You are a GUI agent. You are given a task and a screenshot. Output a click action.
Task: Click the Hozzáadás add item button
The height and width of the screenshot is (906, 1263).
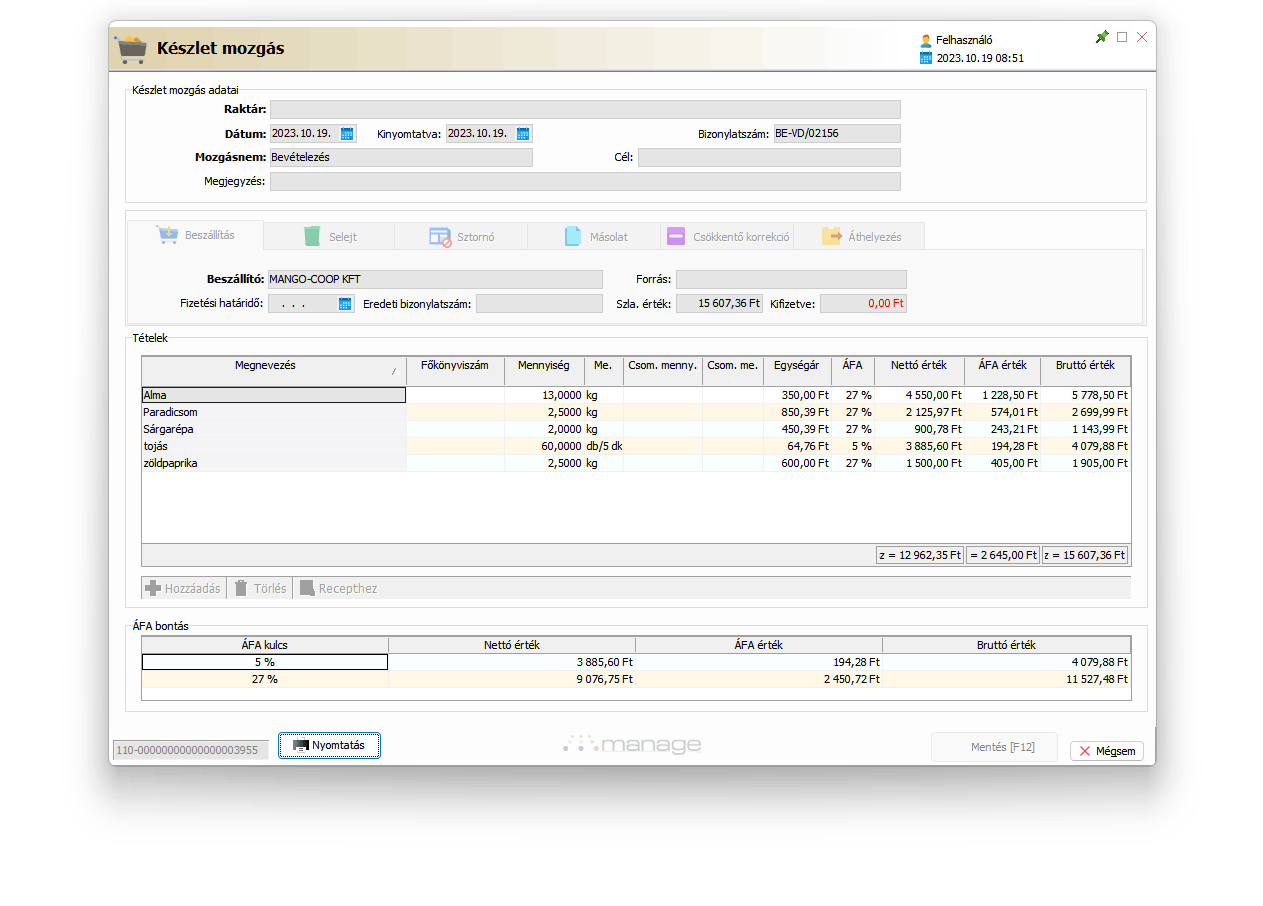[x=183, y=589]
